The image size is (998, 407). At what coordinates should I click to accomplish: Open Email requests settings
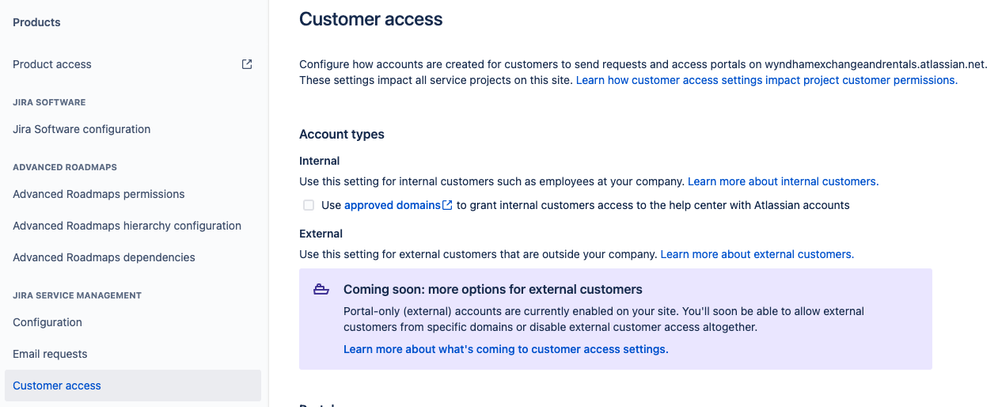coord(50,354)
